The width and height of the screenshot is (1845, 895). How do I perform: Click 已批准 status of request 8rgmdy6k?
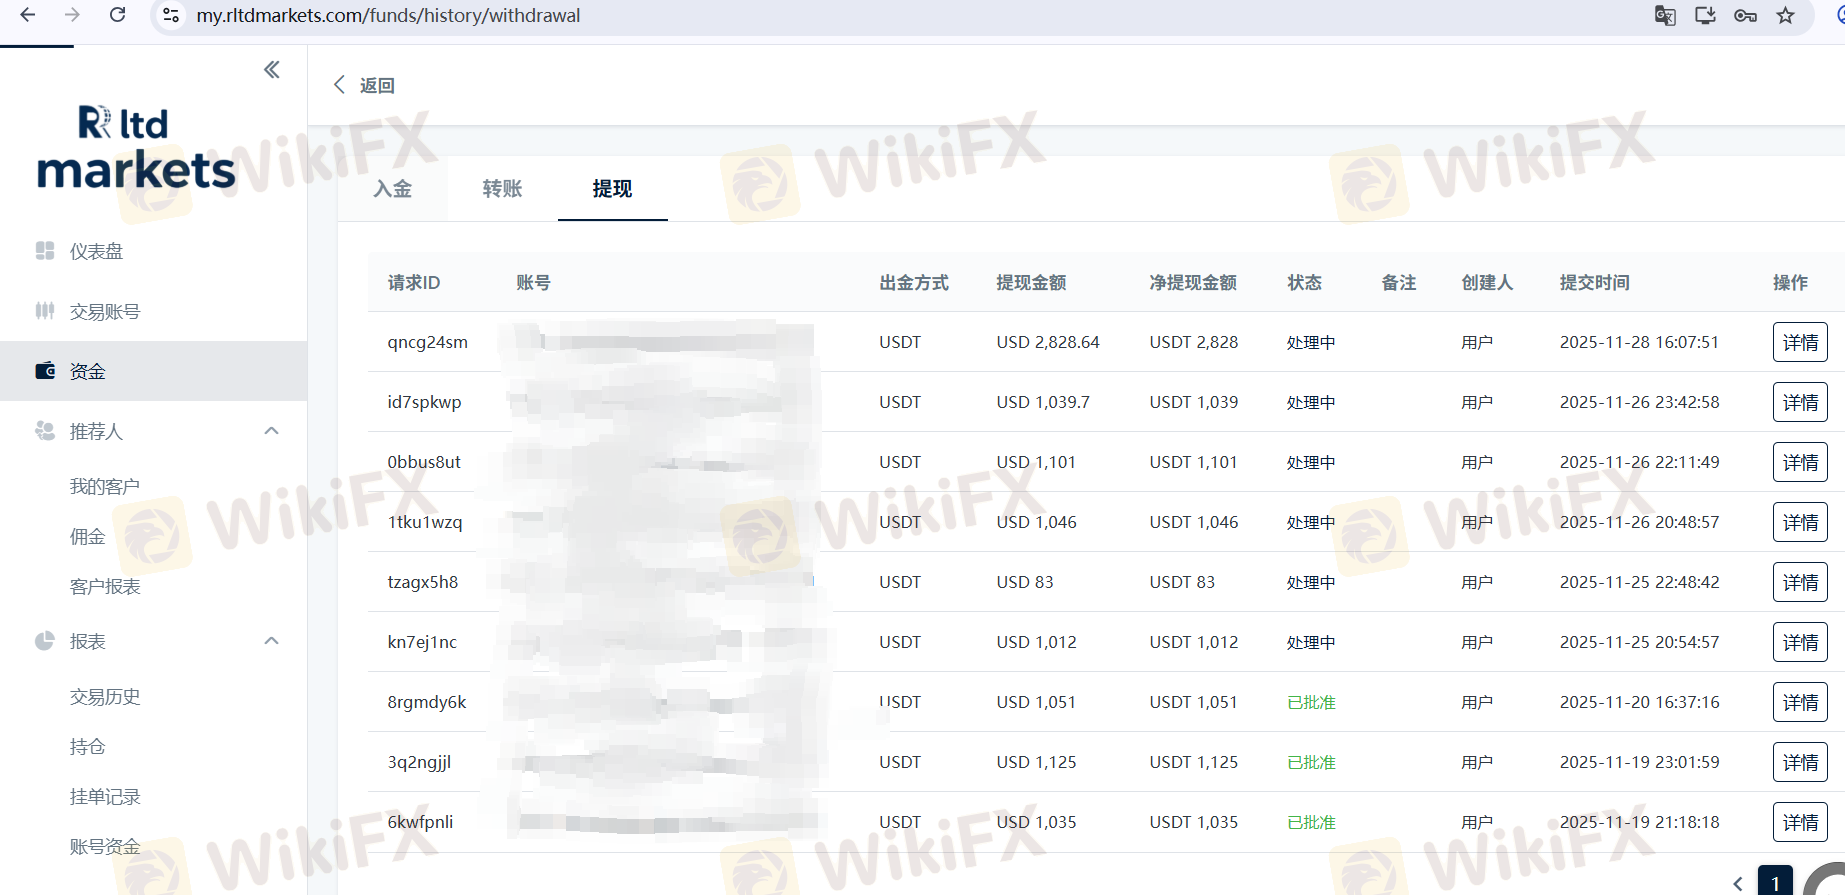(x=1311, y=702)
